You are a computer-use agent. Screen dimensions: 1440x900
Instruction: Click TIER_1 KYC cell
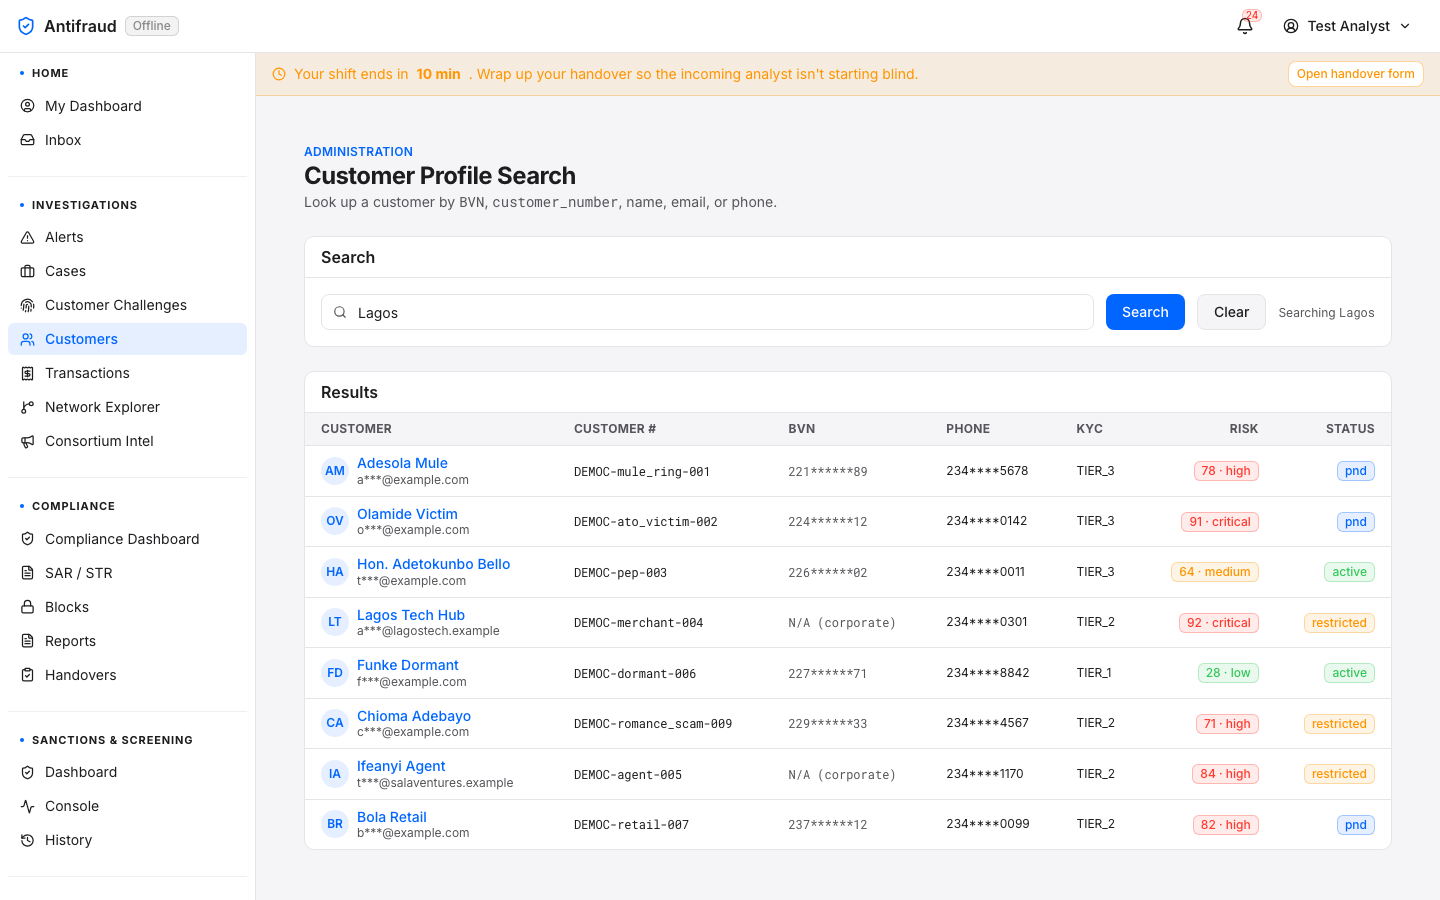point(1094,673)
